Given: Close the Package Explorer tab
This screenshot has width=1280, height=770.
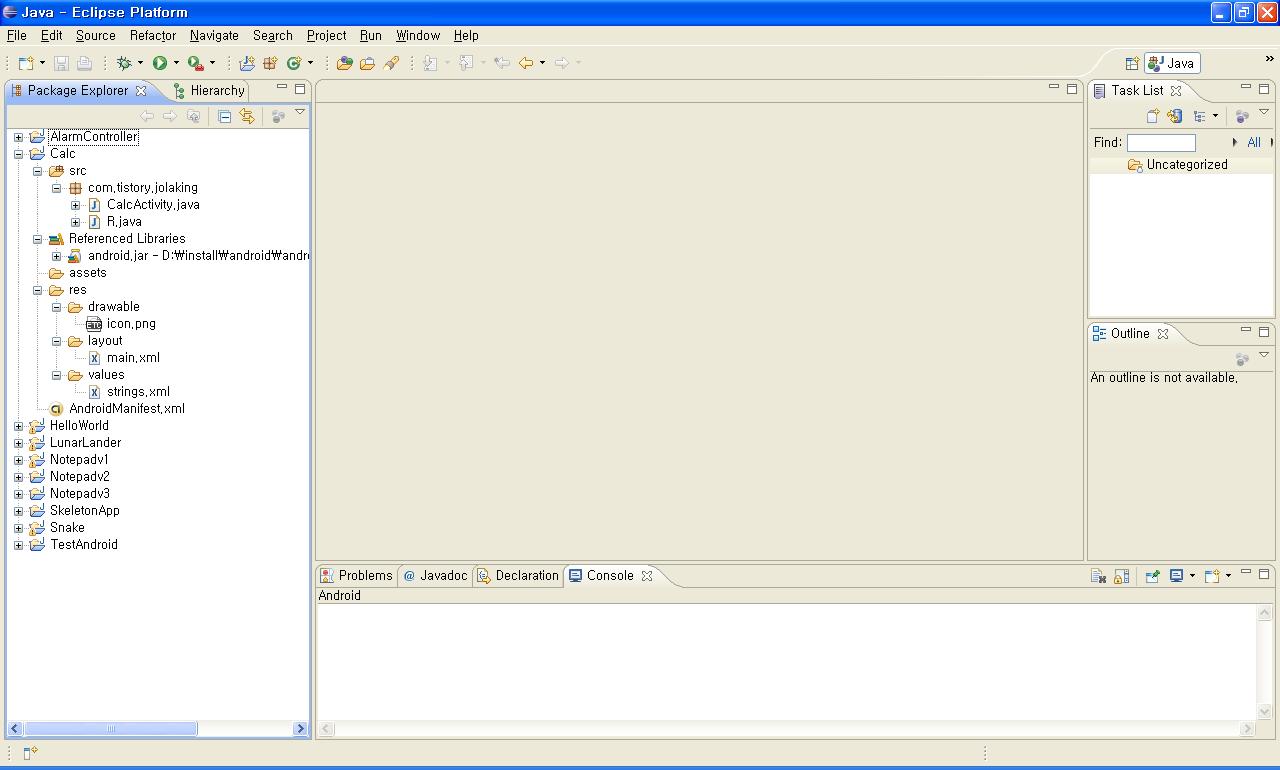Looking at the screenshot, I should pos(141,90).
